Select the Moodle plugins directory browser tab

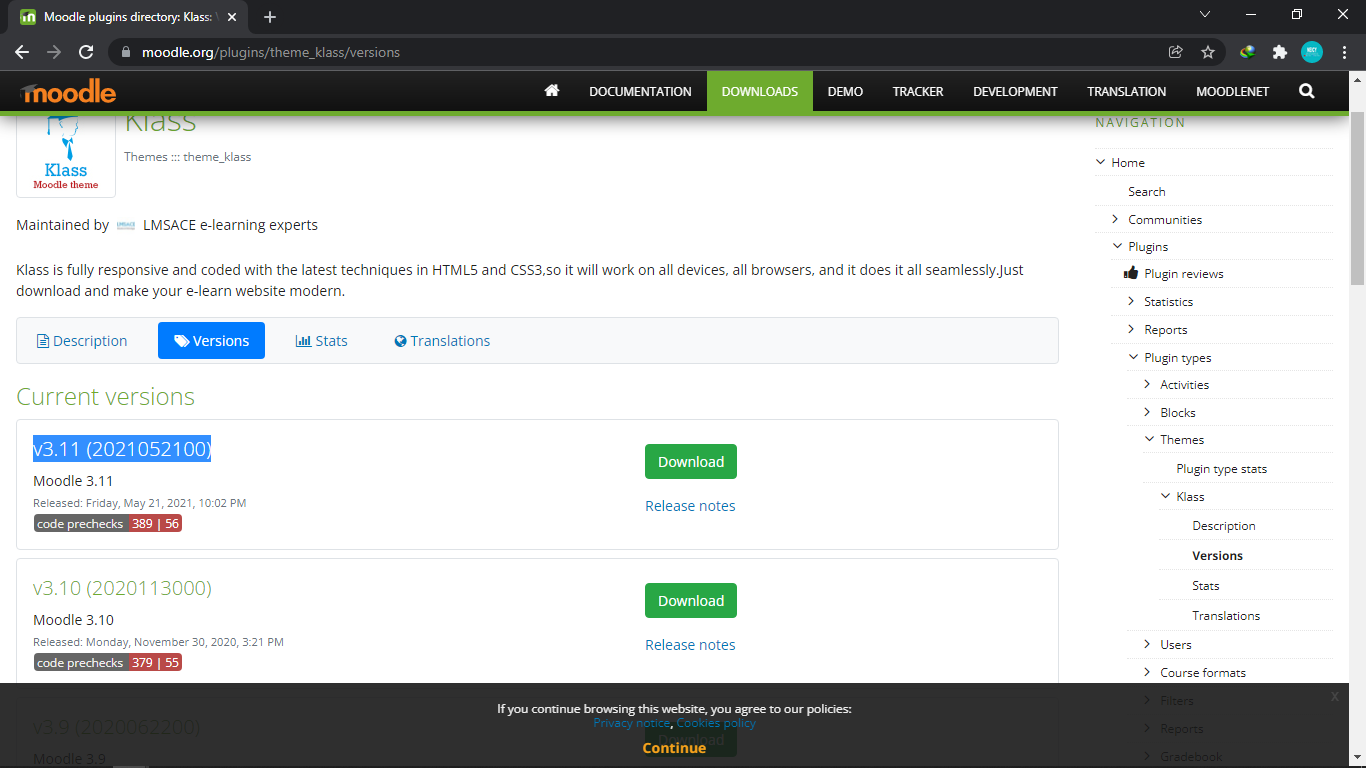click(127, 17)
